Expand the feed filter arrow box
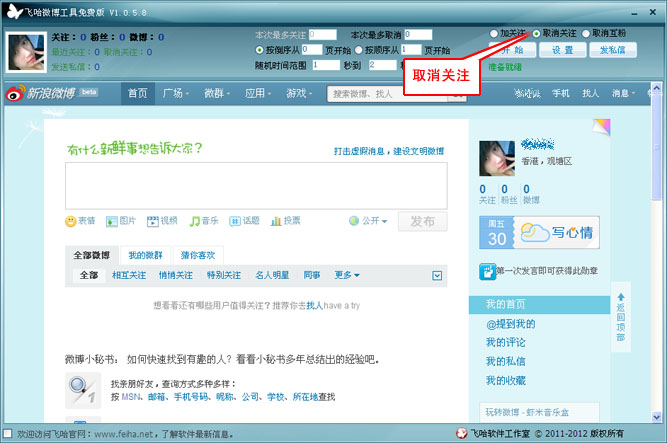 point(437,276)
